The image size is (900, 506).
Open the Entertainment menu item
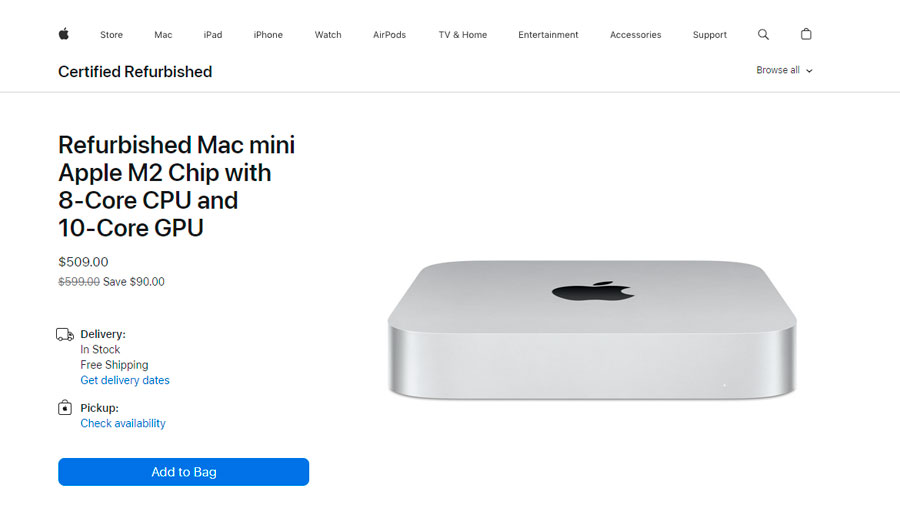click(548, 34)
